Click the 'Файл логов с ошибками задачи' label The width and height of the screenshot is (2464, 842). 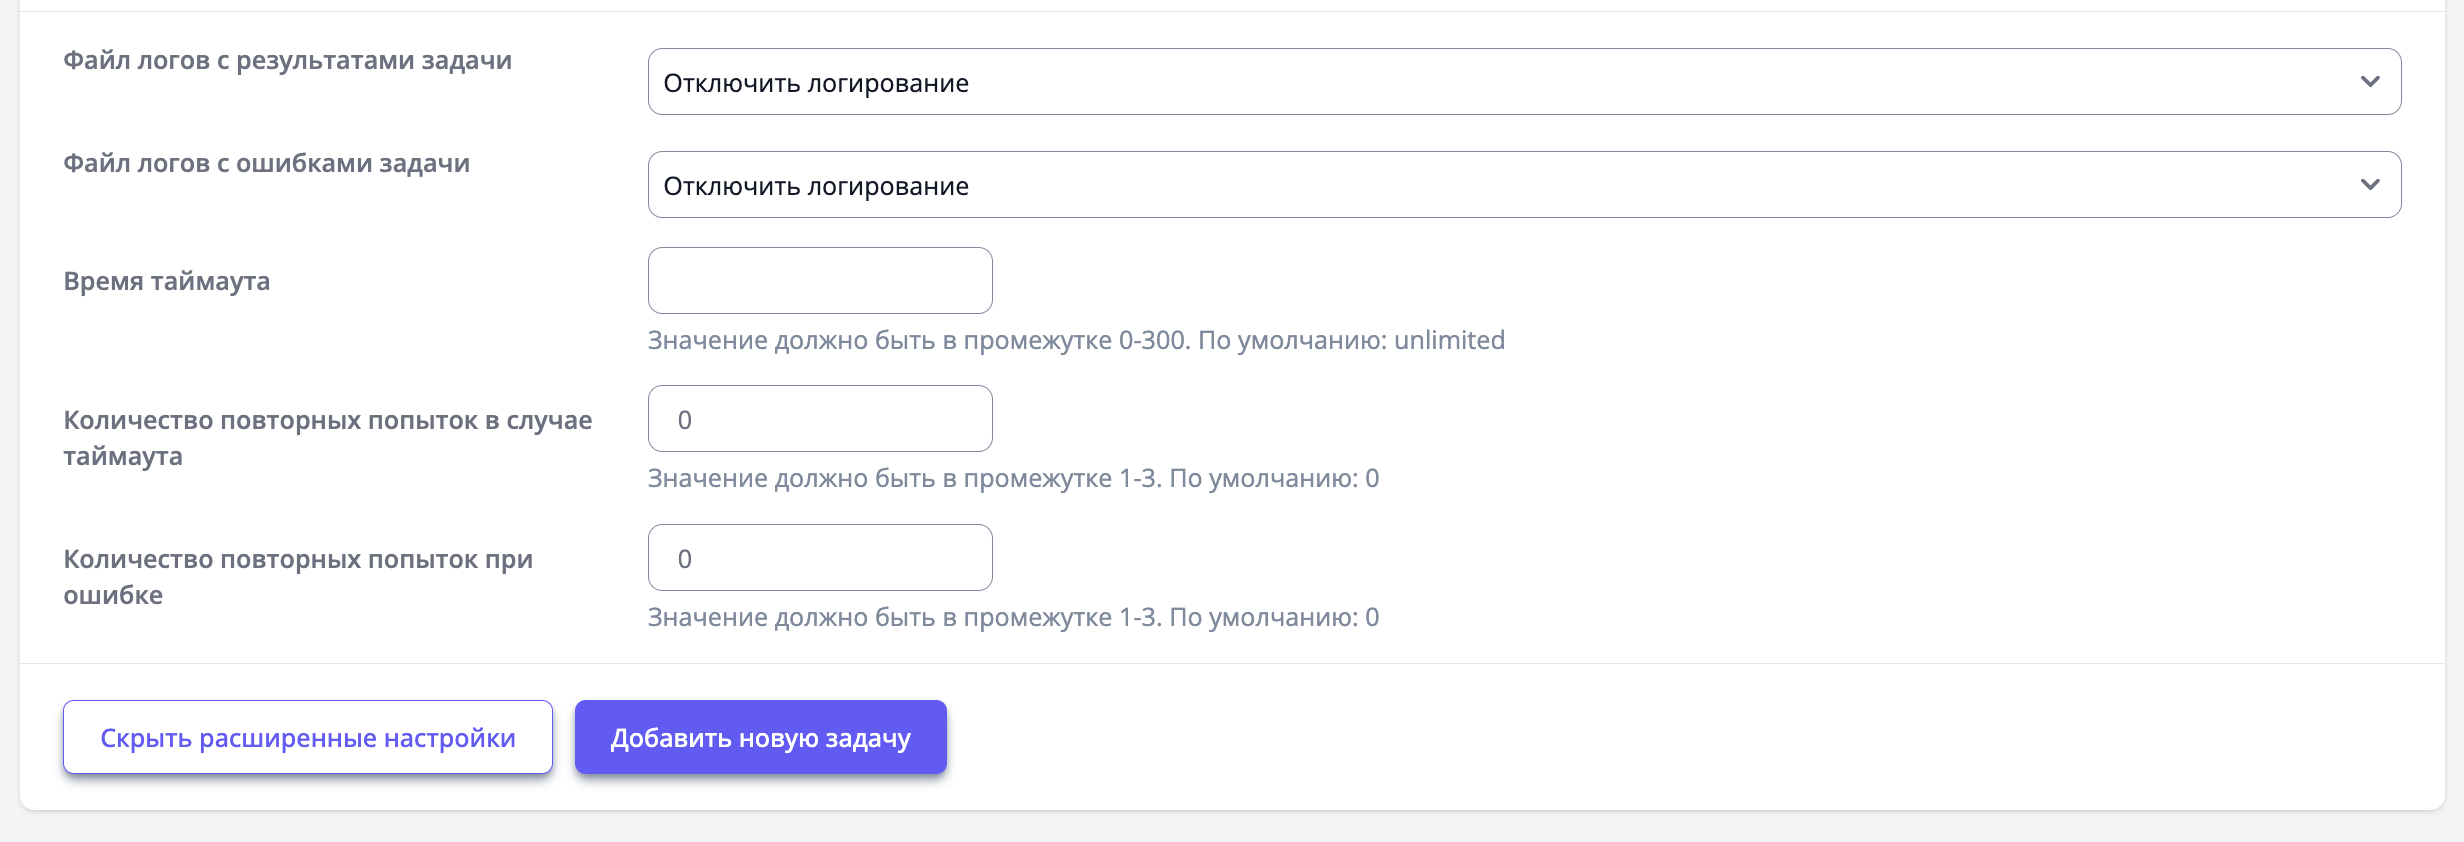[x=266, y=164]
